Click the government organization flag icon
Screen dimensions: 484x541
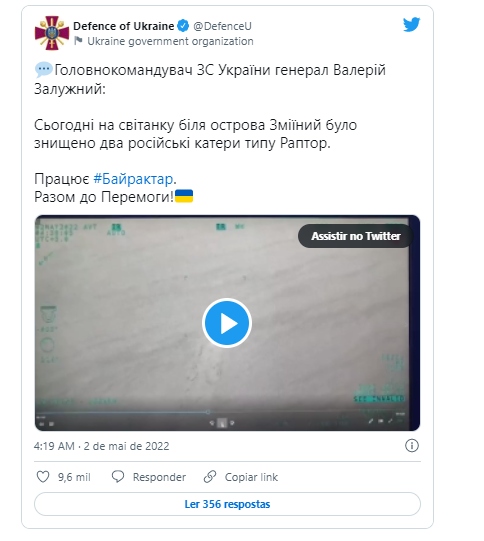78,41
